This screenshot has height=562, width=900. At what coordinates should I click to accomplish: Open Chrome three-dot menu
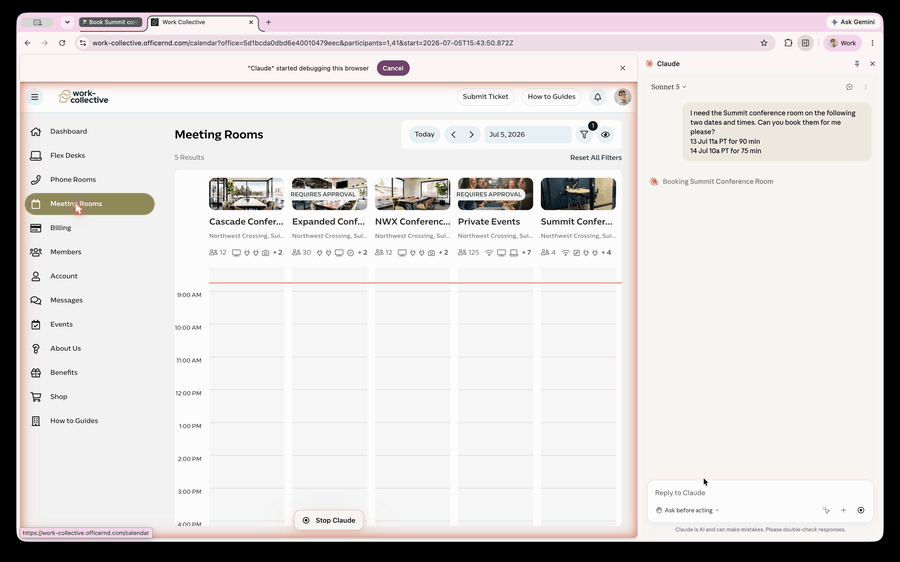872,43
